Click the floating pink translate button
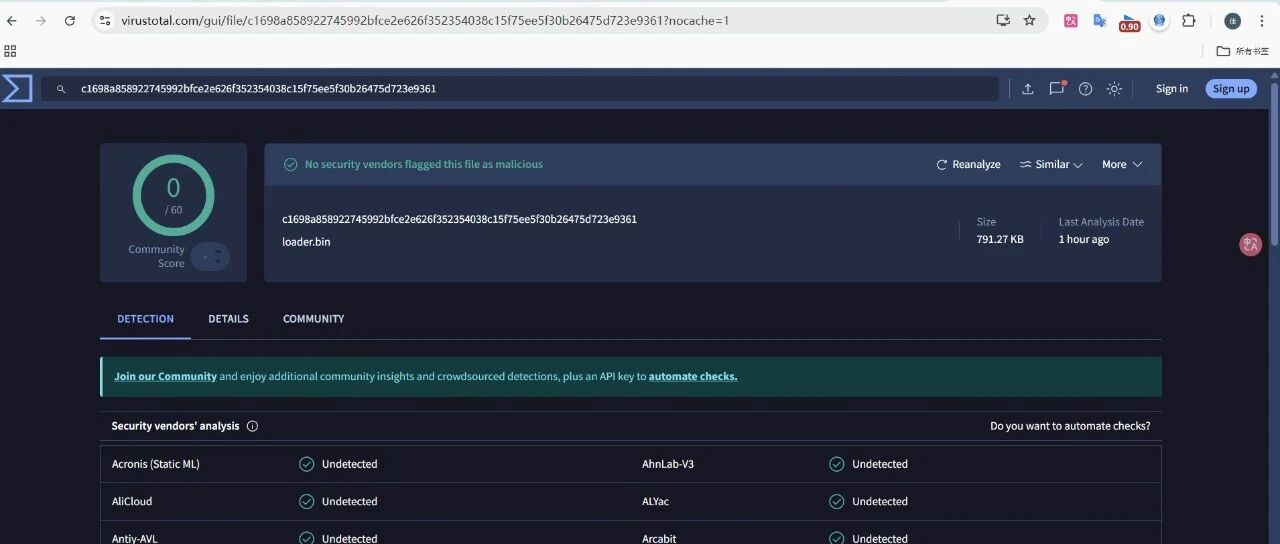 pos(1250,244)
